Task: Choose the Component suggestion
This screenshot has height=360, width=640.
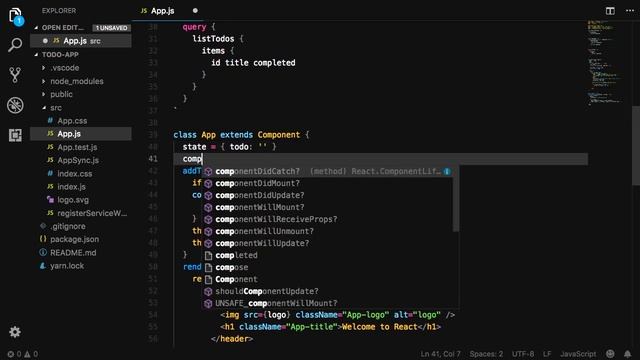Action: (327, 280)
